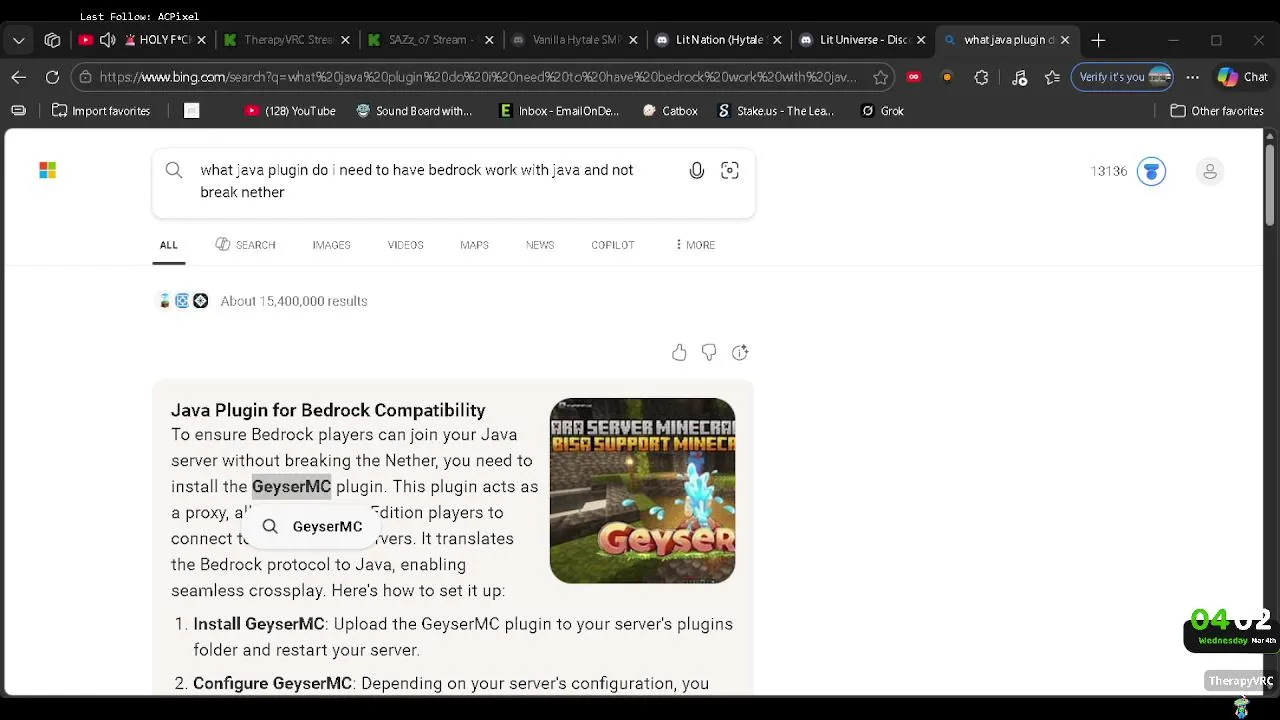Image resolution: width=1280 pixels, height=720 pixels.
Task: Open the tab actions chevron menu
Action: (19, 40)
